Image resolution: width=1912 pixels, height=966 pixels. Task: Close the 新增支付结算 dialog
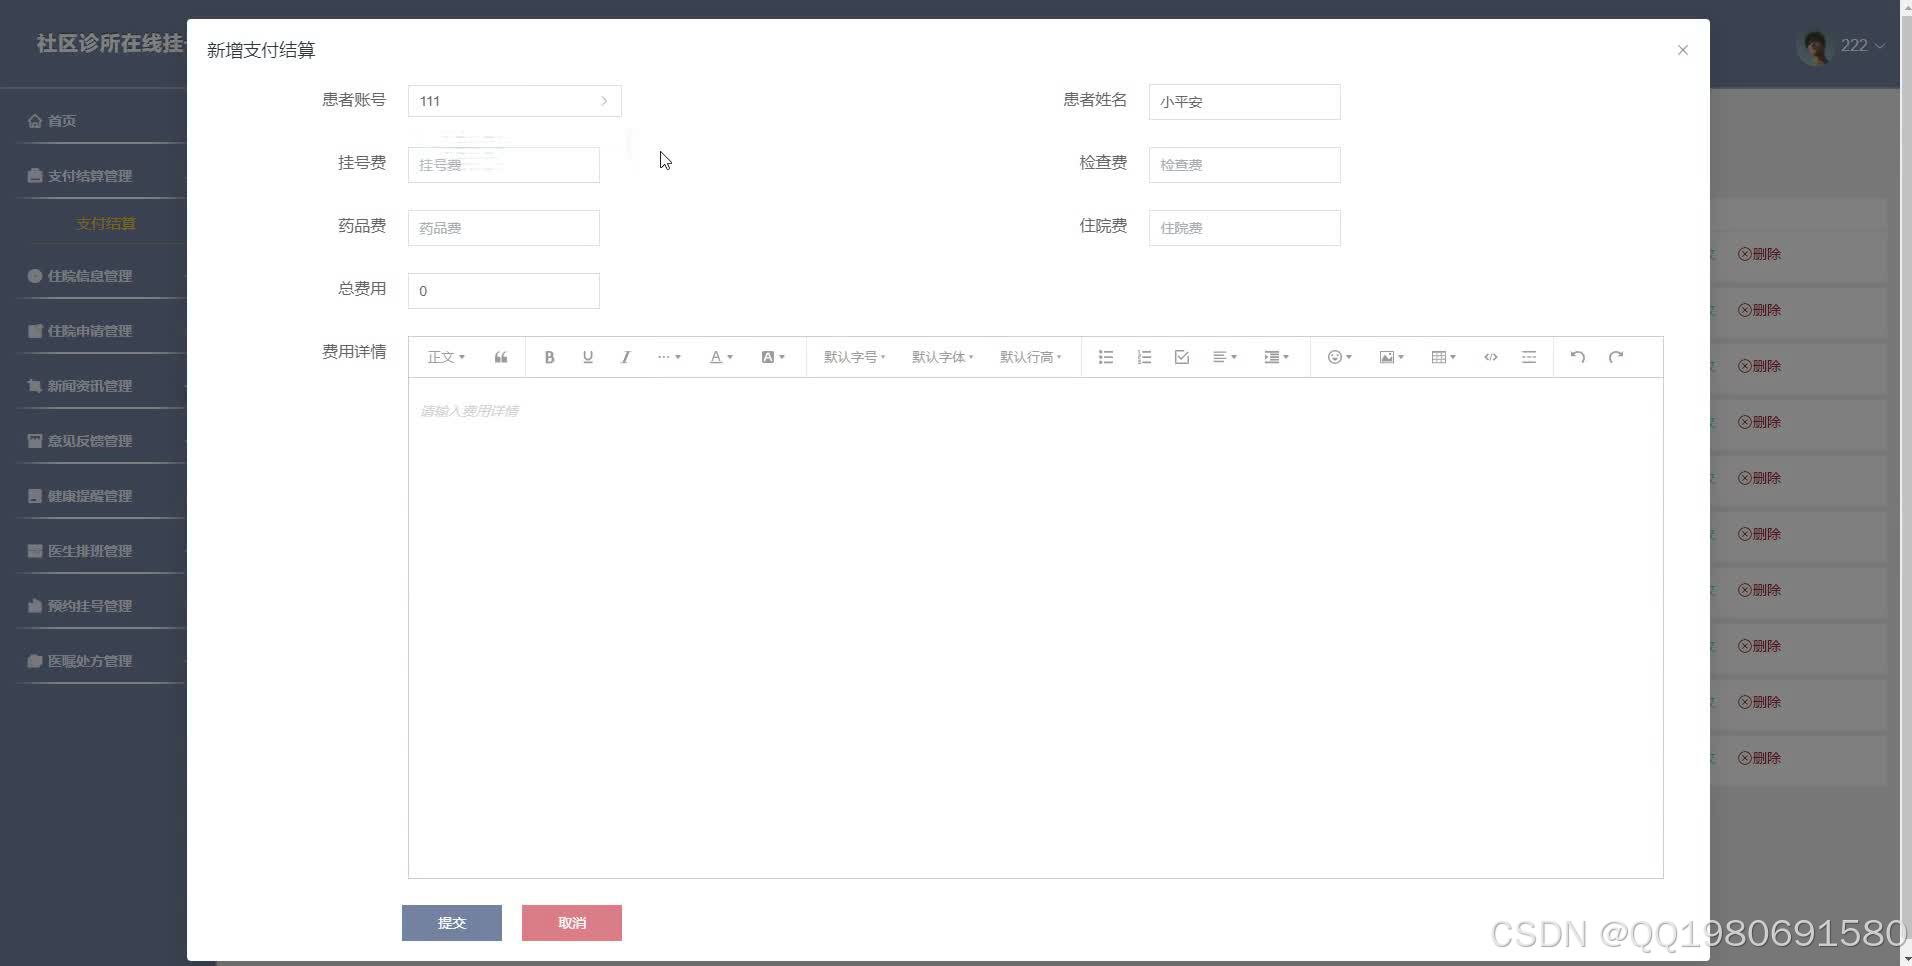pyautogui.click(x=1683, y=50)
